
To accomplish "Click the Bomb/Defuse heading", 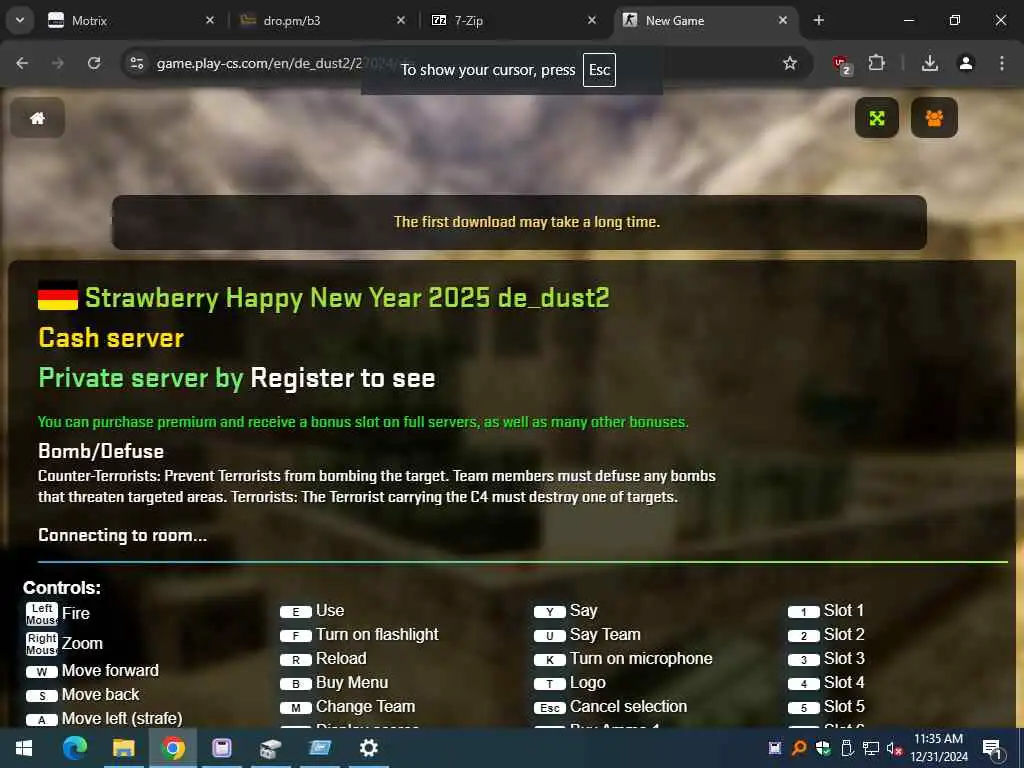I will (x=101, y=451).
